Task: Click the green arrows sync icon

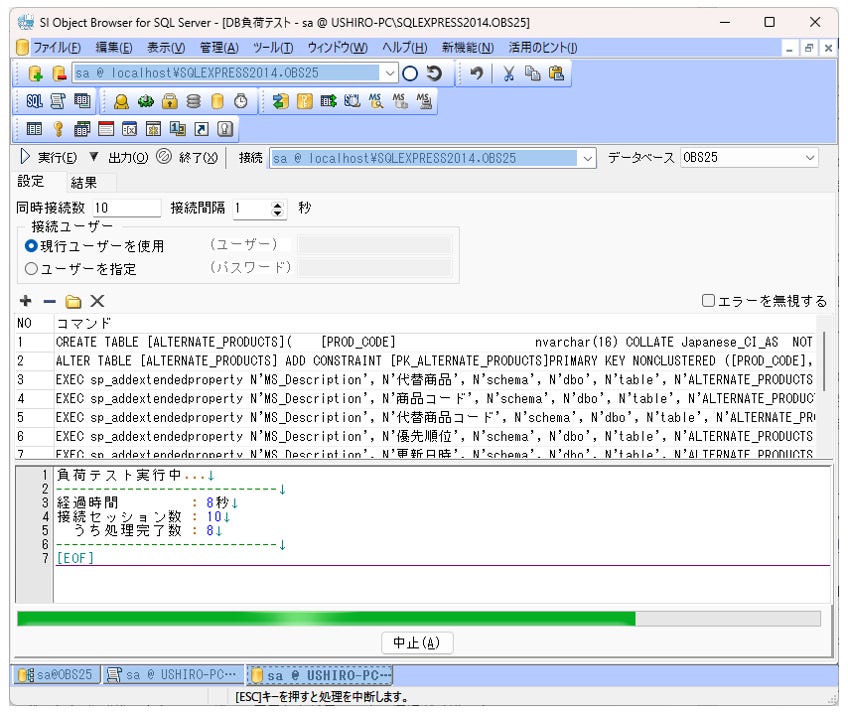Action: pos(280,101)
